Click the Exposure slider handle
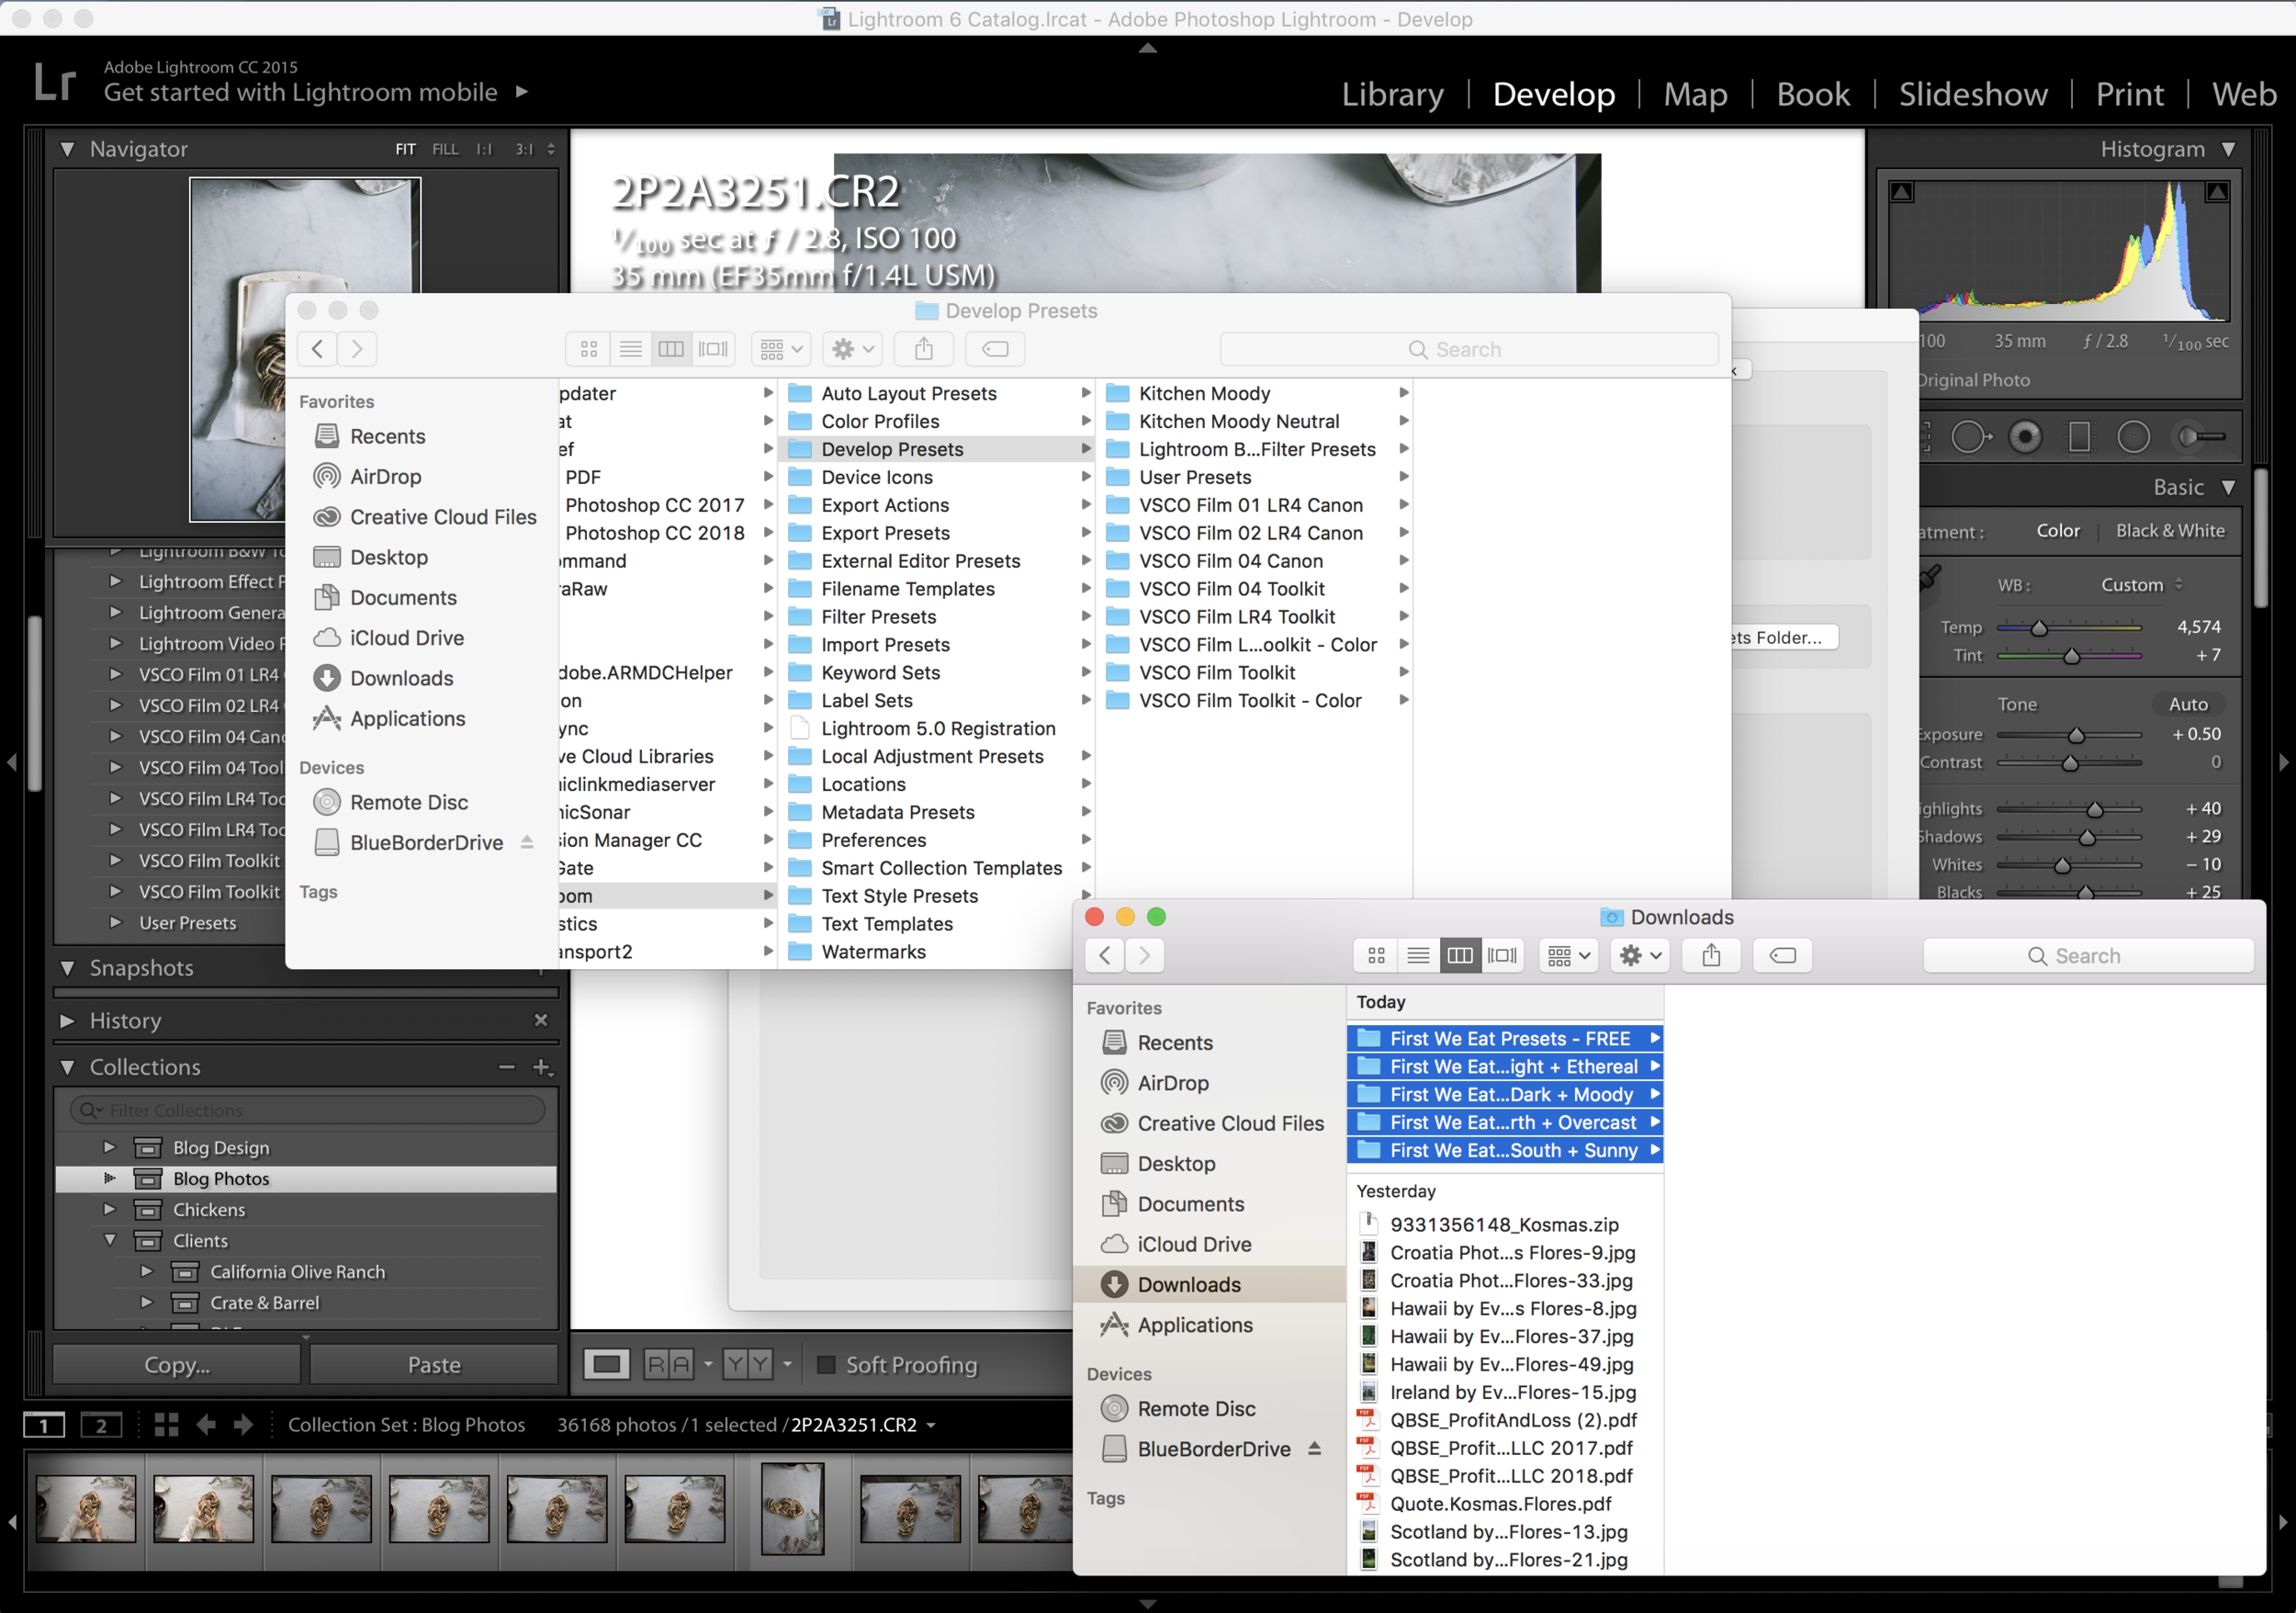This screenshot has width=2296, height=1613. 2076,735
